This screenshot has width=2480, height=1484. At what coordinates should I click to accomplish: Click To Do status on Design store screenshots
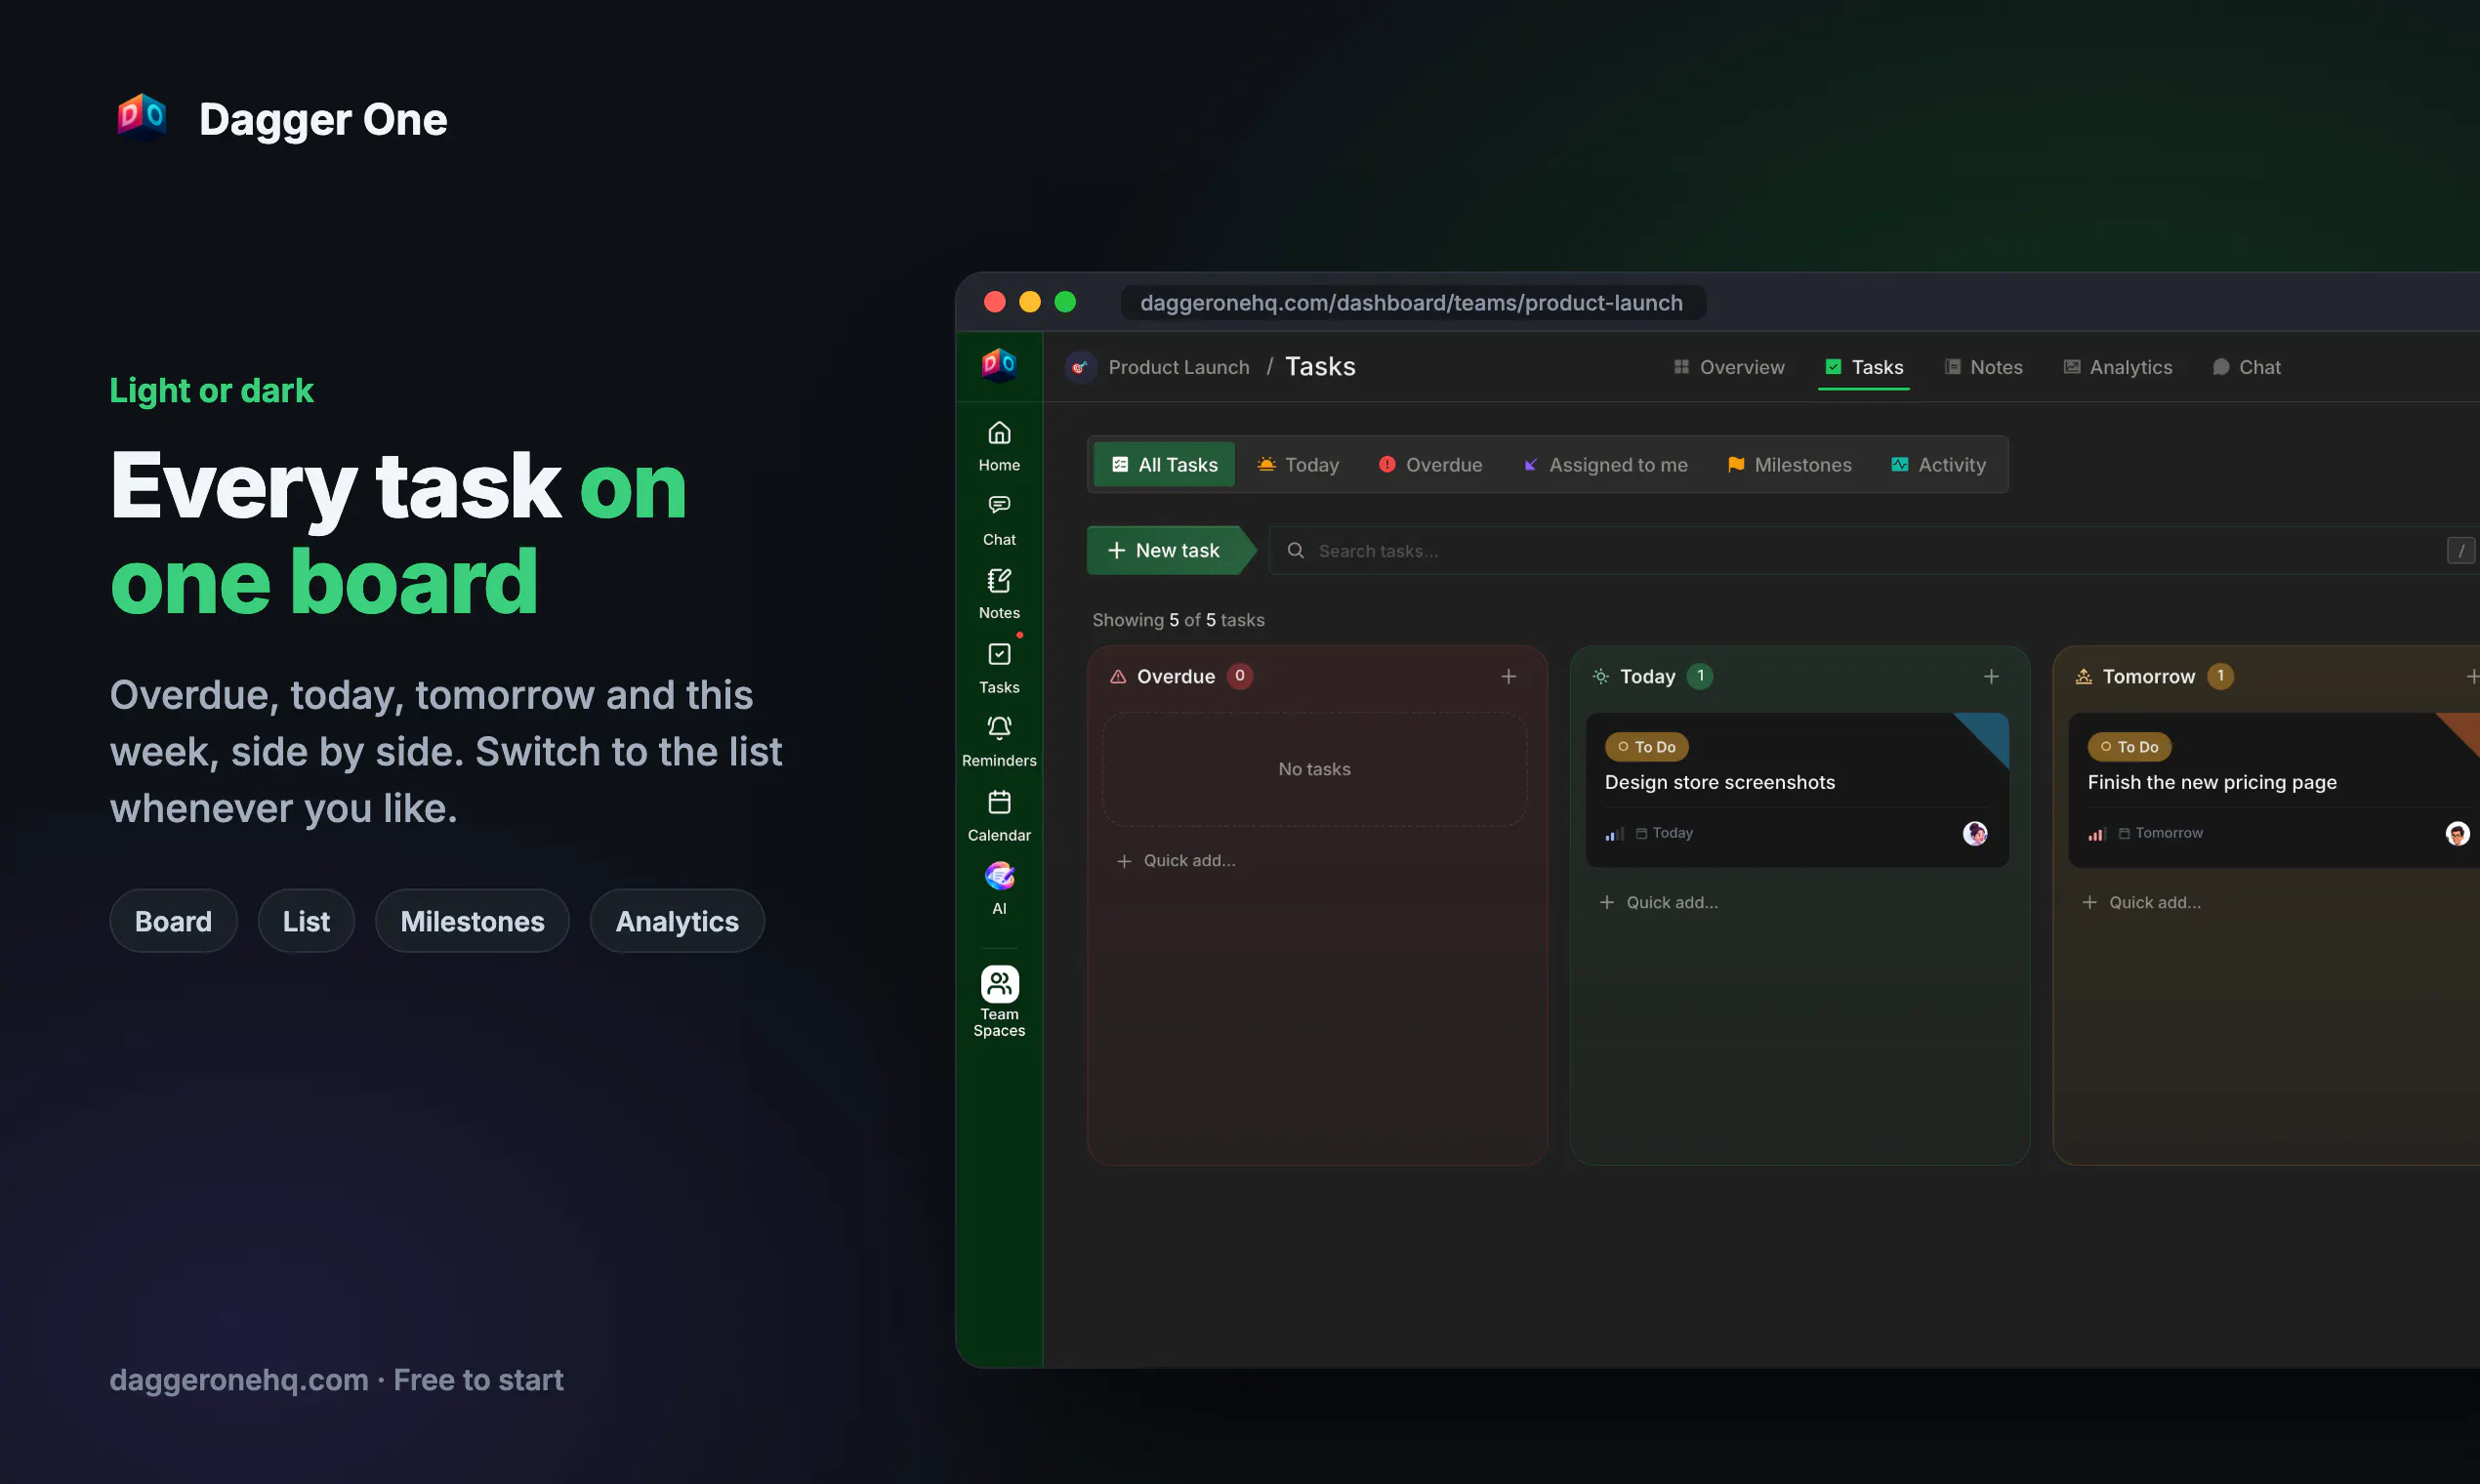tap(1646, 747)
